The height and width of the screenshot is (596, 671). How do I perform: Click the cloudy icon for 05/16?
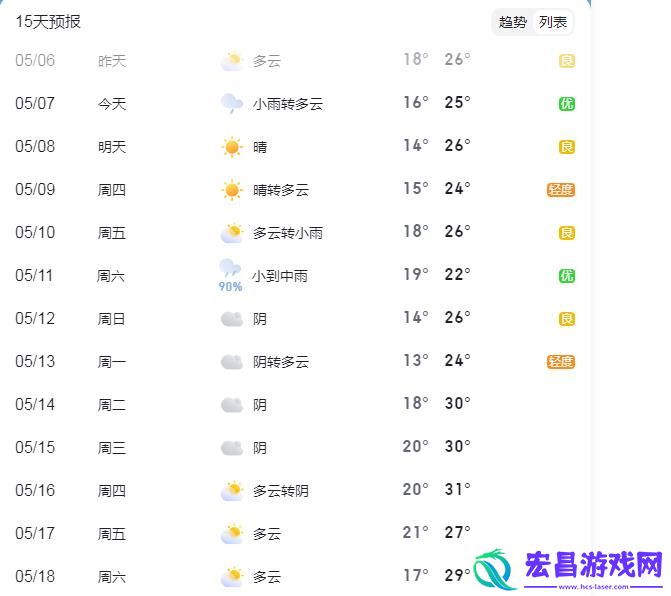coord(232,491)
